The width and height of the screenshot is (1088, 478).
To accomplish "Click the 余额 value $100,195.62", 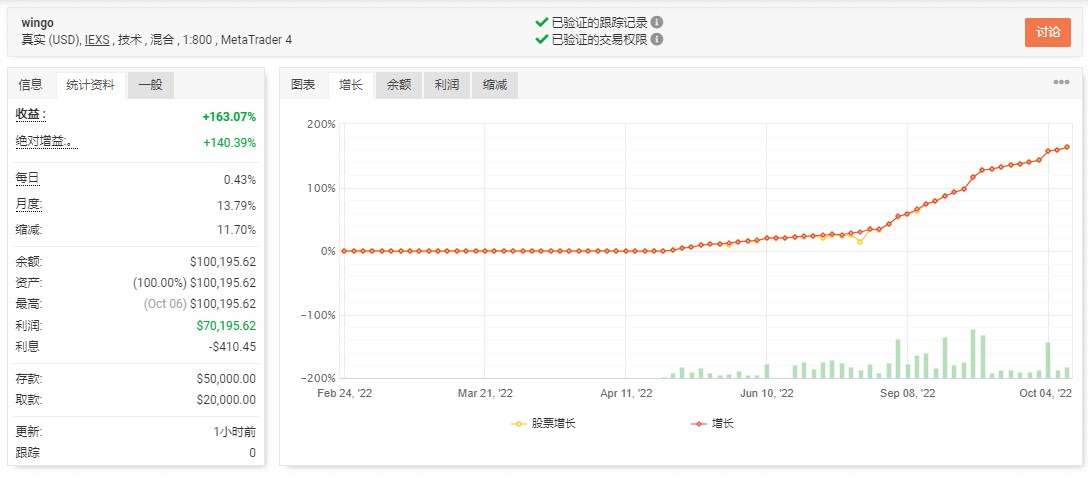I will pyautogui.click(x=223, y=262).
